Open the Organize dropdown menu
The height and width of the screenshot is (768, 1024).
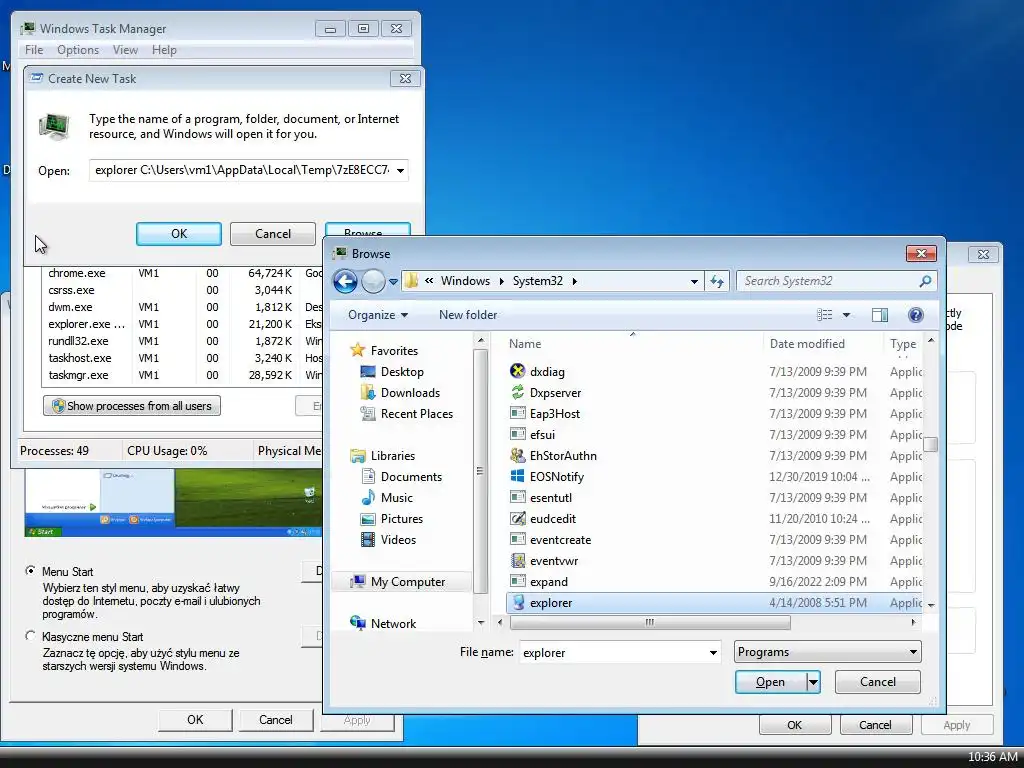(x=378, y=315)
